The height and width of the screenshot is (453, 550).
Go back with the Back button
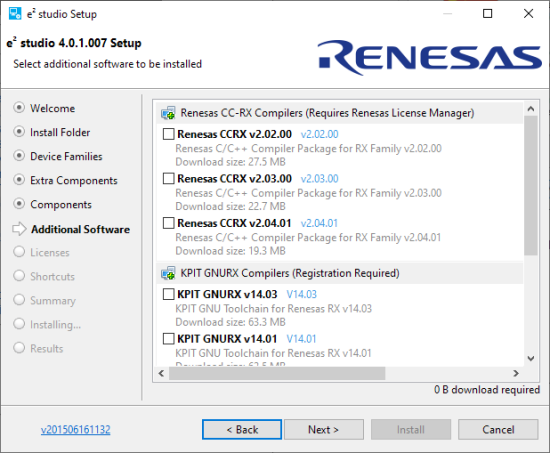(242, 429)
